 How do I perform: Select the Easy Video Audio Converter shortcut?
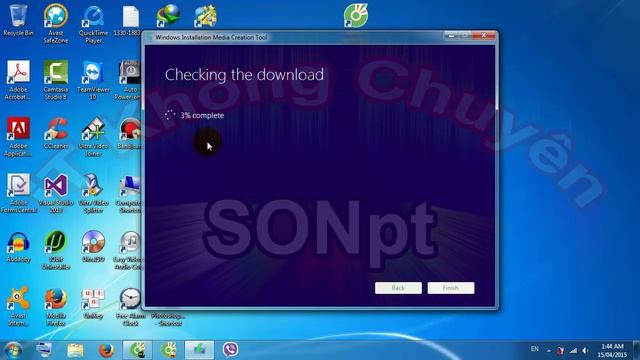coord(129,250)
